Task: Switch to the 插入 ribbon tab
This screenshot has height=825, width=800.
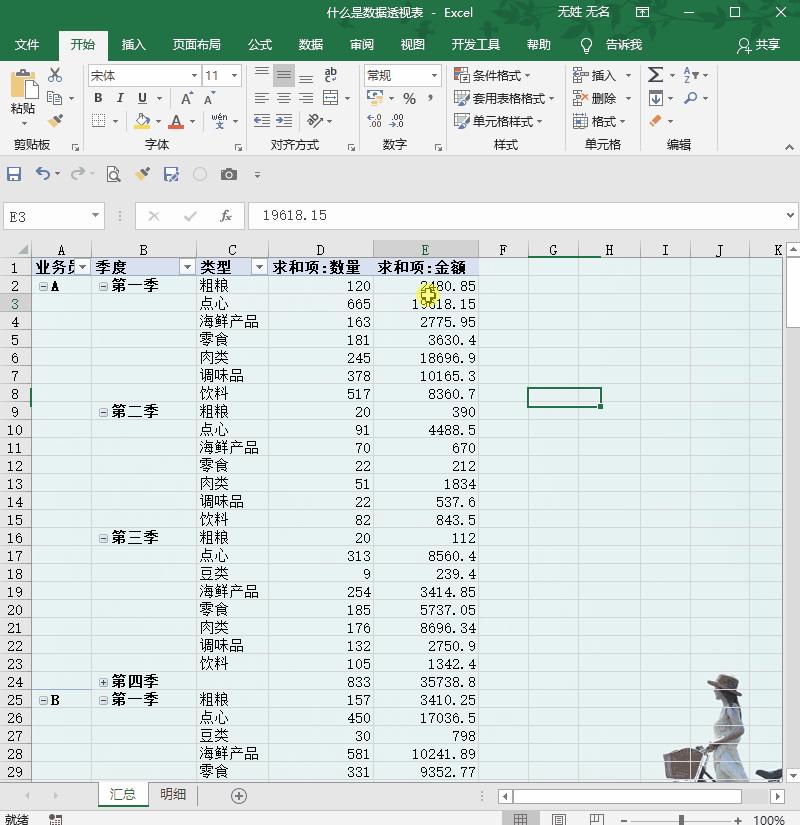Action: point(134,44)
